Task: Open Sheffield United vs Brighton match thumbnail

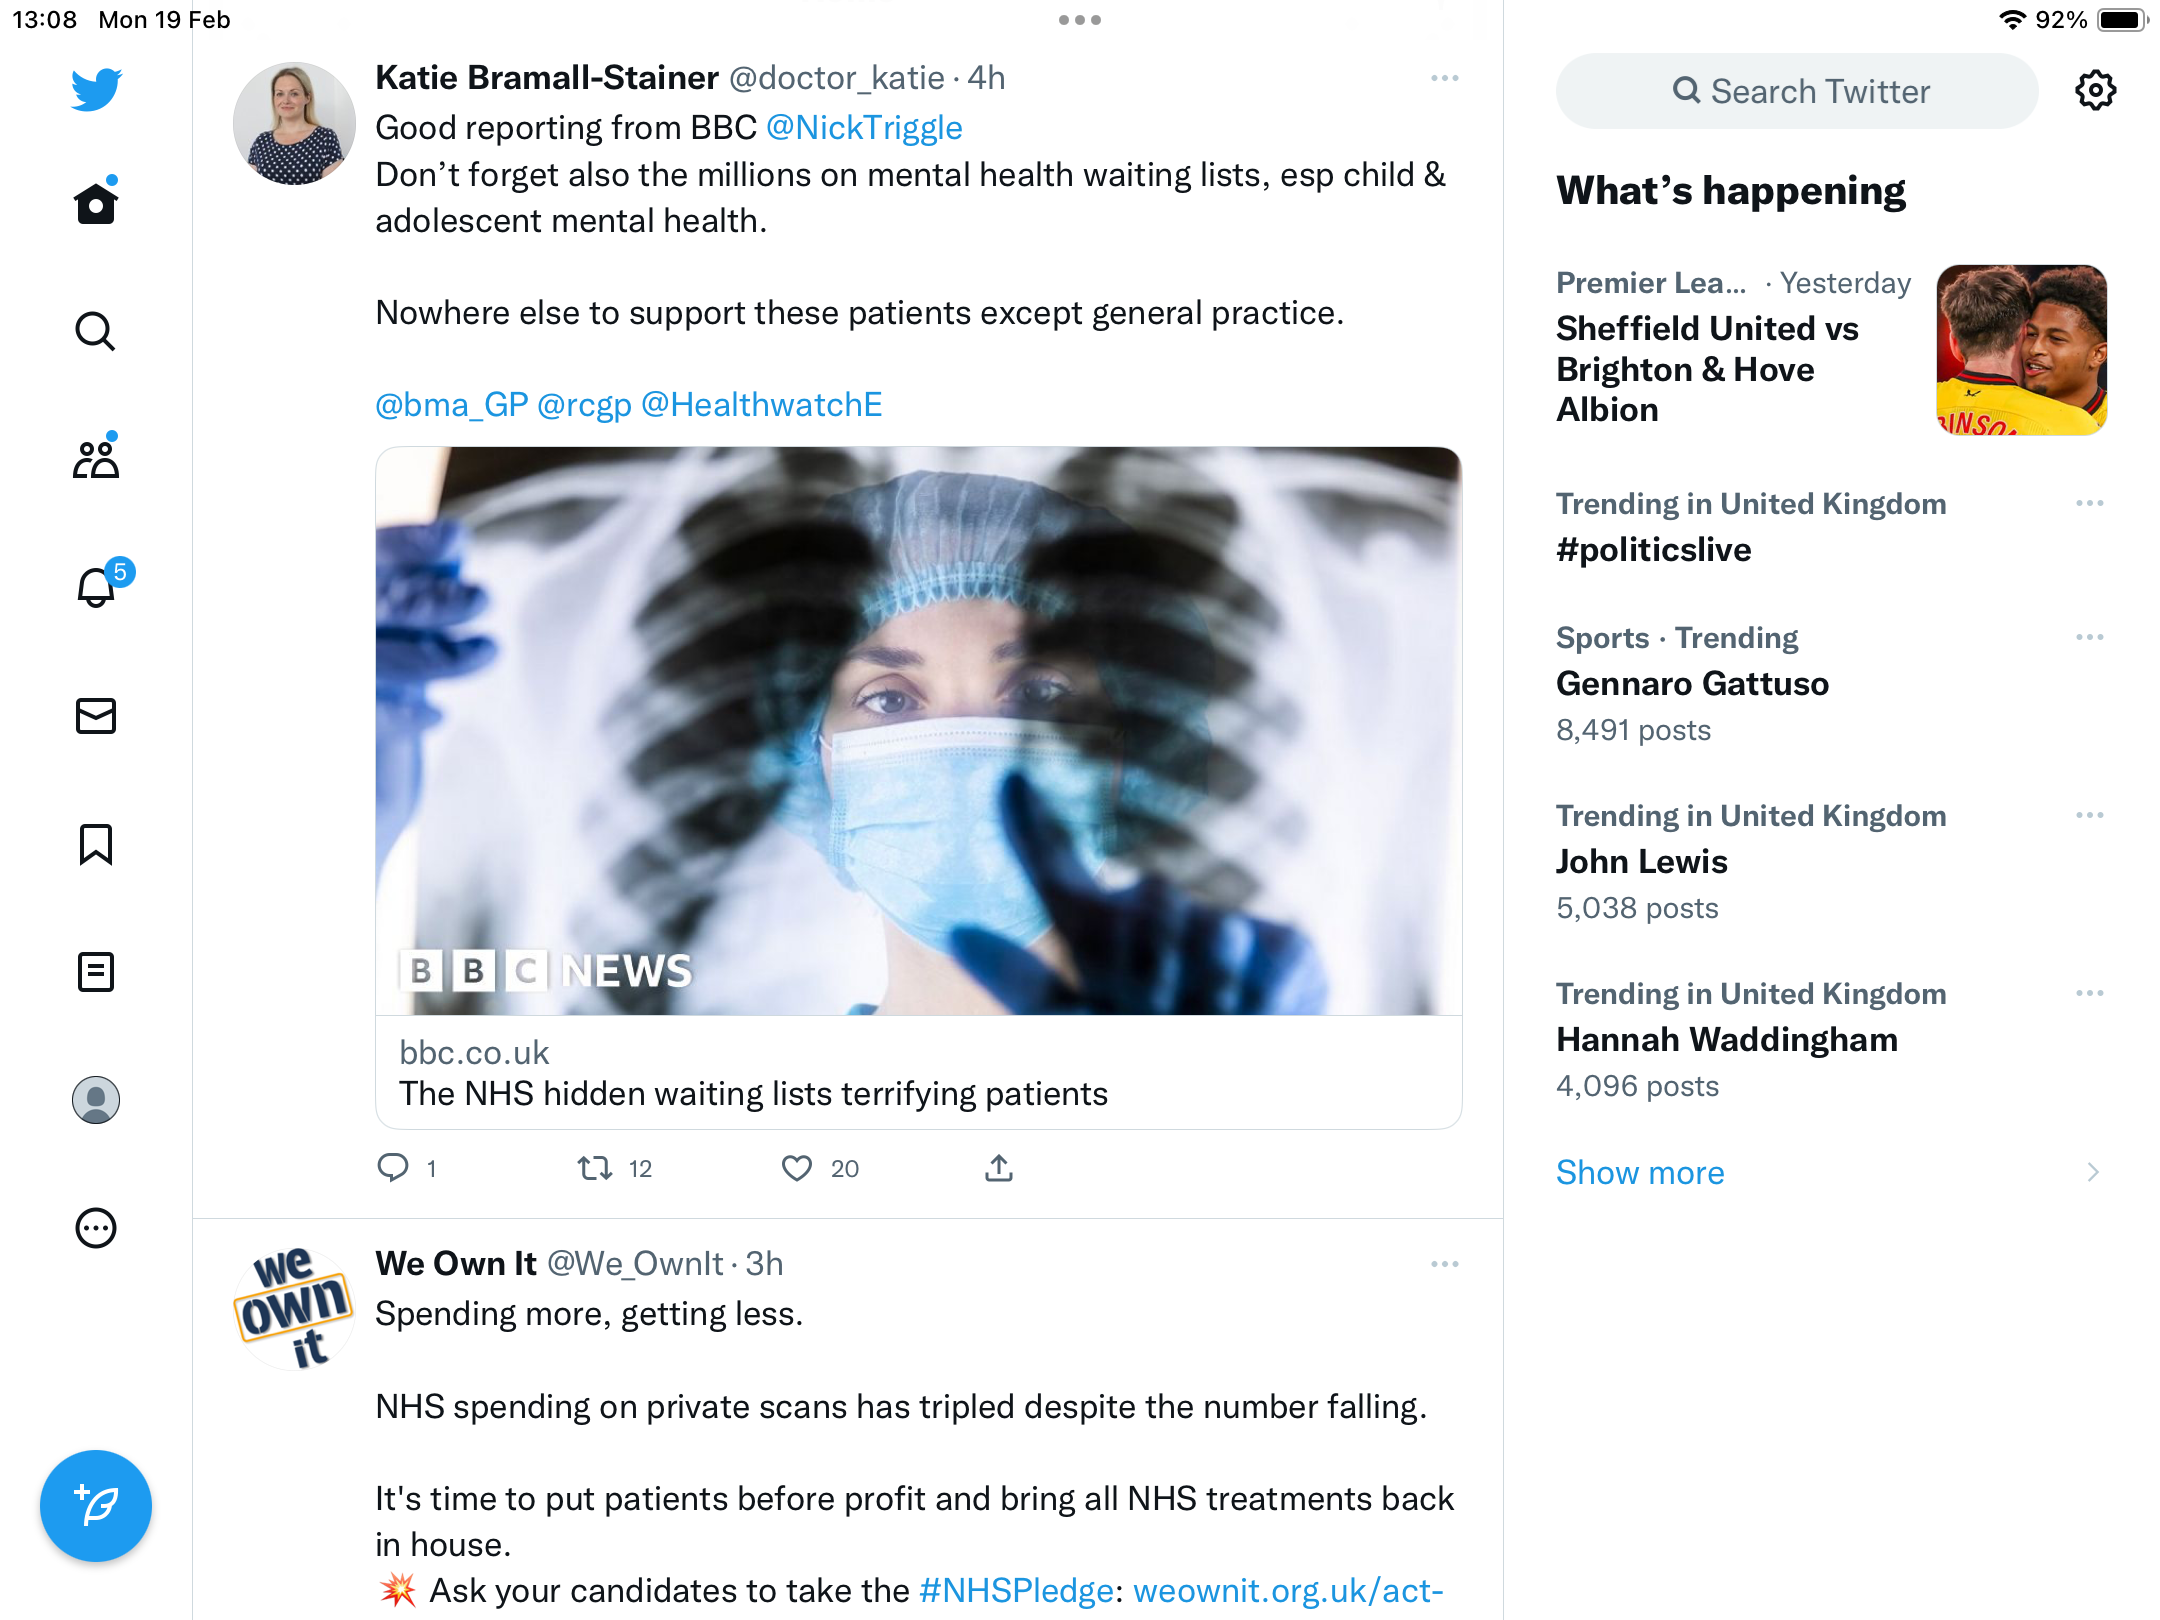Action: click(2022, 350)
